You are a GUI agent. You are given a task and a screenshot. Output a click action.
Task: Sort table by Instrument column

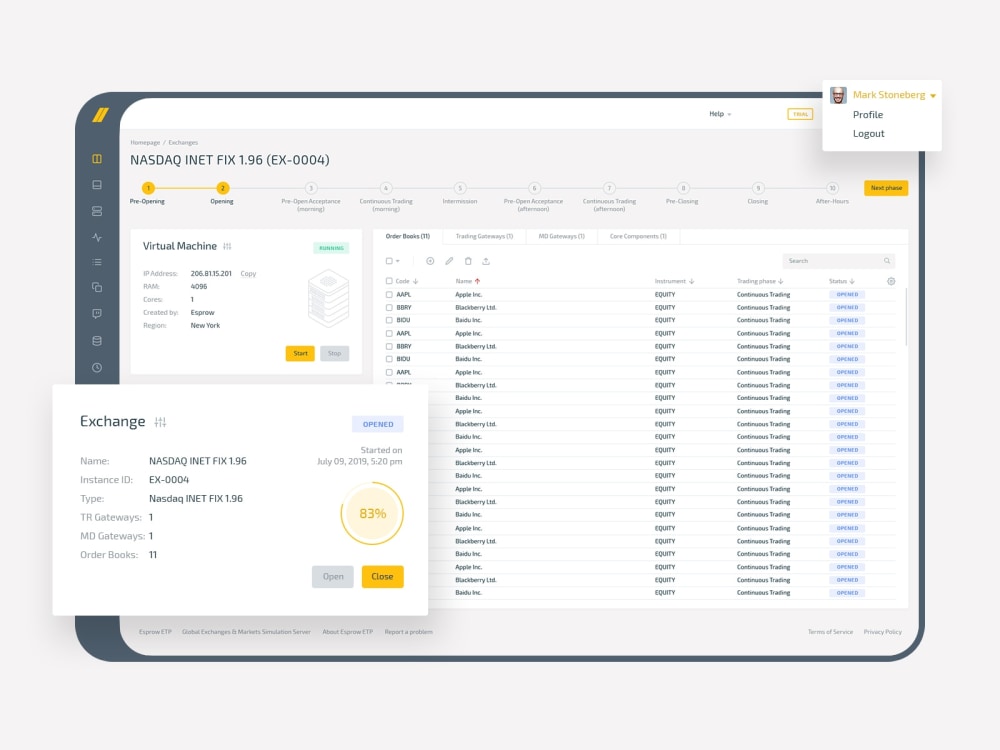pyautogui.click(x=674, y=281)
